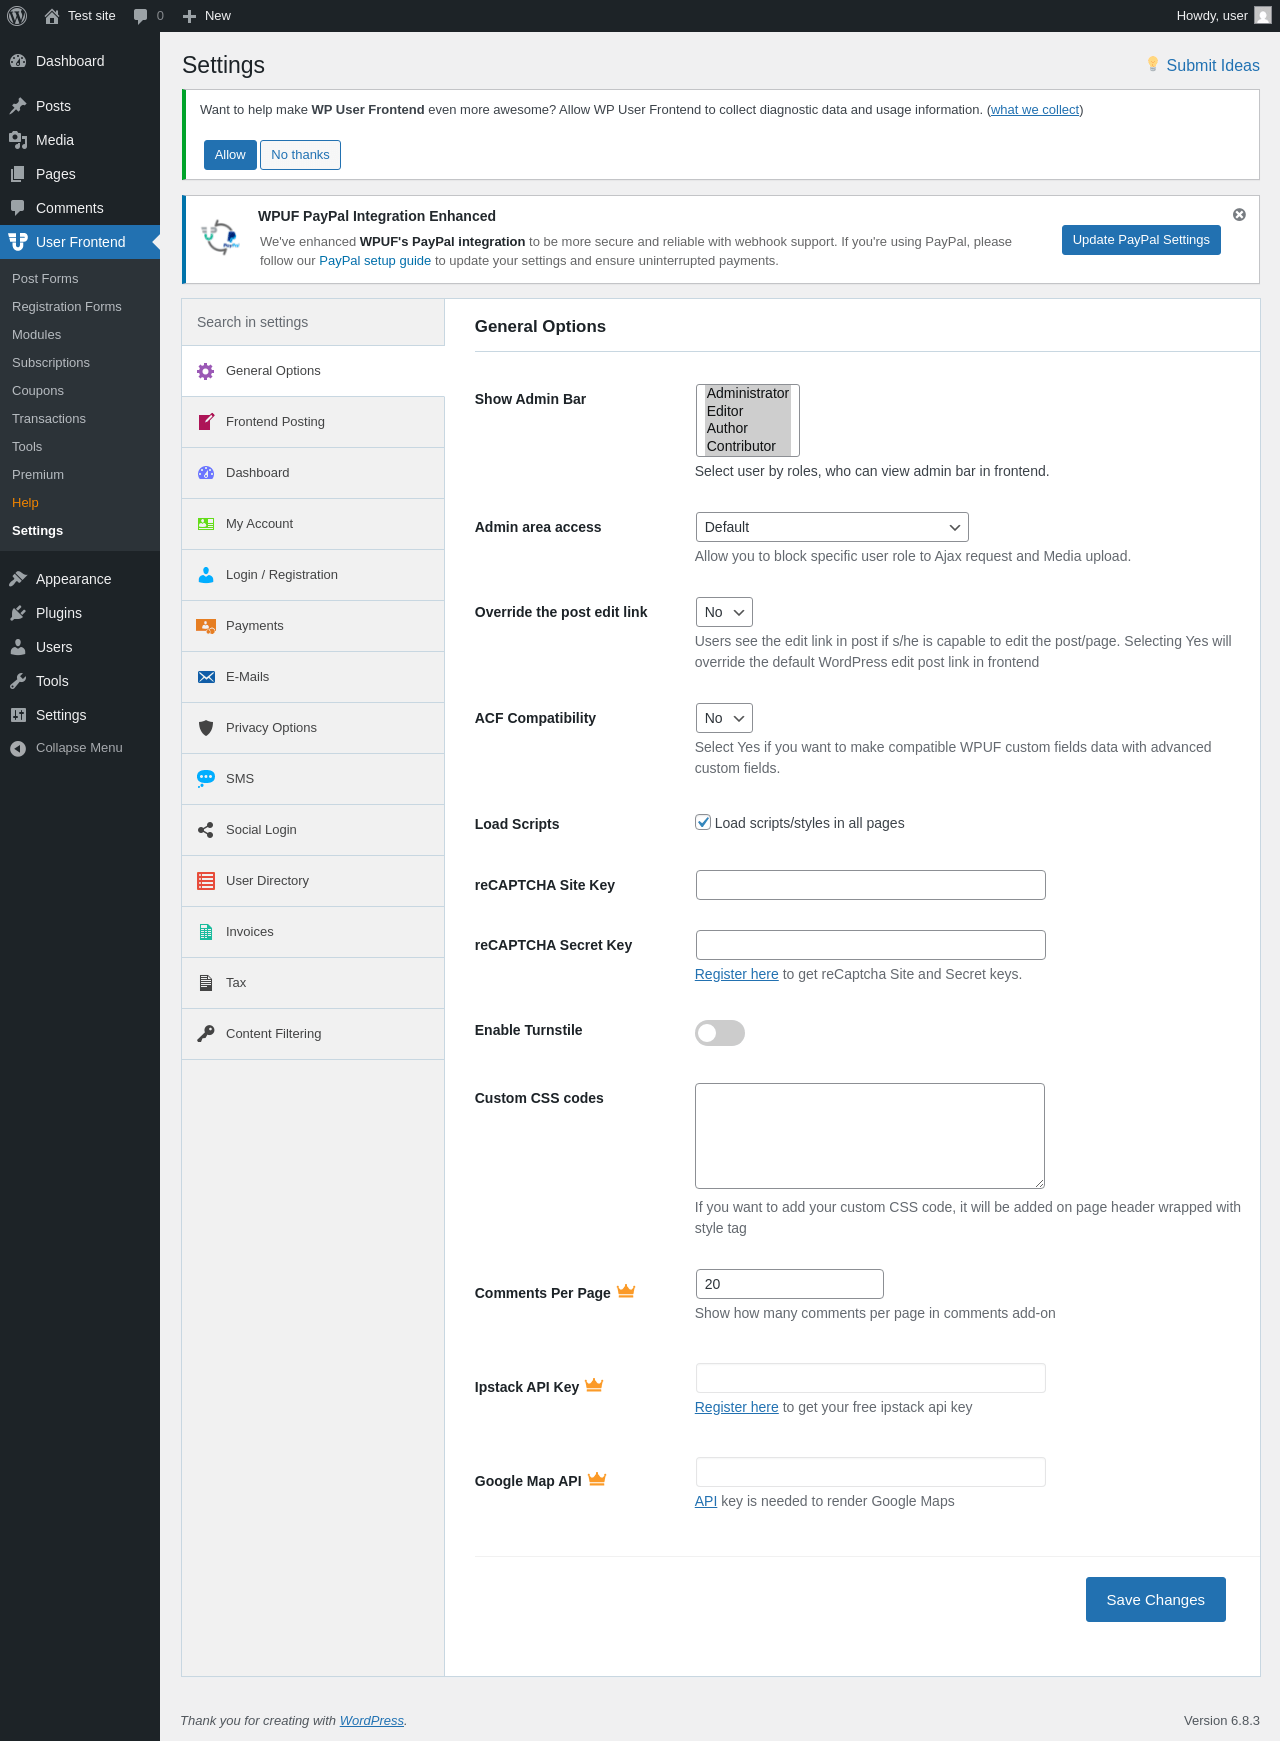The image size is (1280, 1741).
Task: Click the E-Mails envelope icon
Action: tap(206, 677)
